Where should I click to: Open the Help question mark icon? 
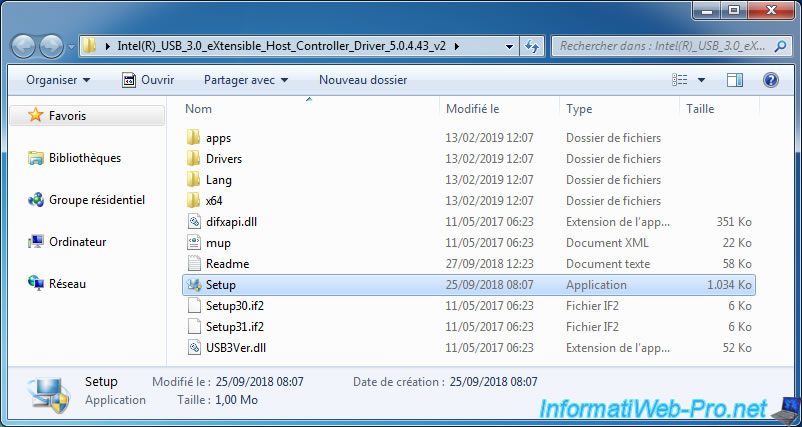click(x=771, y=80)
